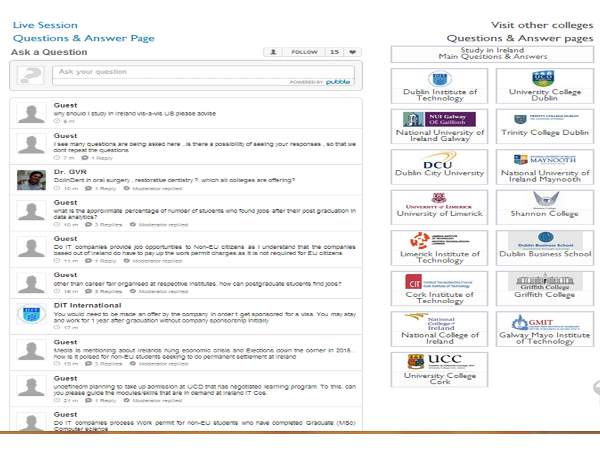600x450 pixels.
Task: Click Dr. GVR's profile photo
Action: click(x=31, y=180)
